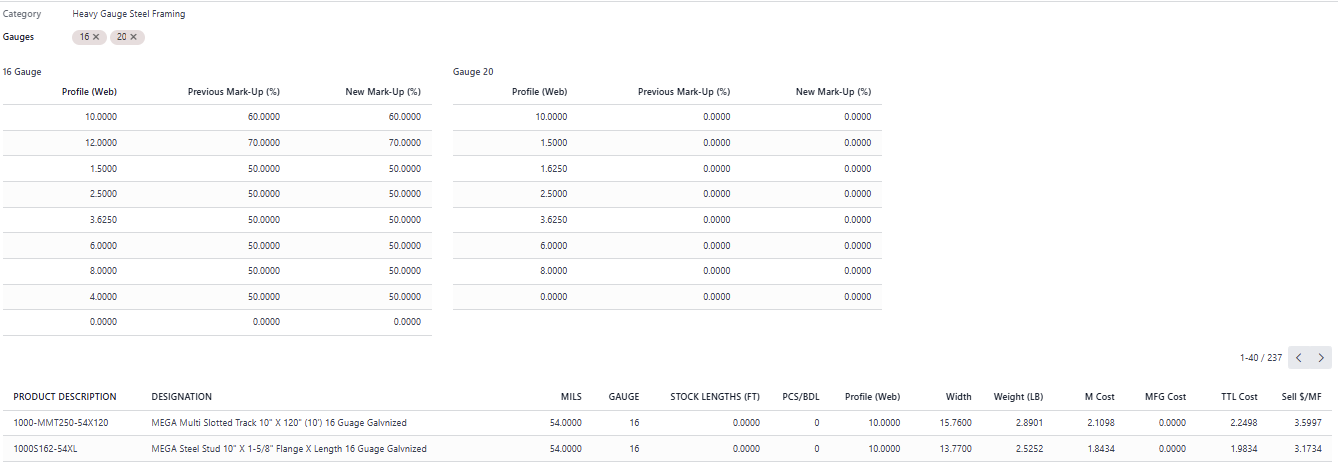Viewport: 1338px width, 464px height.
Task: Go to next page of products
Action: click(1322, 358)
